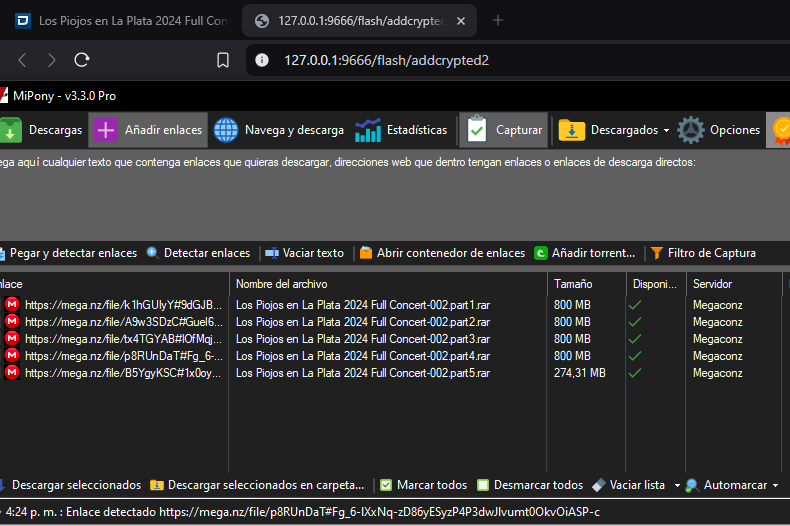Sort by Servidor column header

pos(734,284)
